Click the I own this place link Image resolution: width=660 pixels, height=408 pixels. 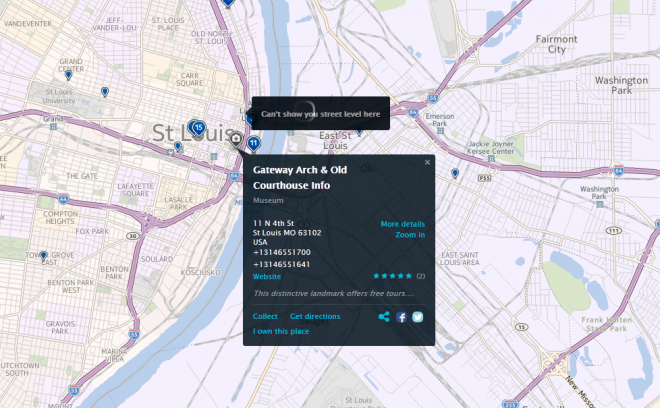[x=281, y=331]
